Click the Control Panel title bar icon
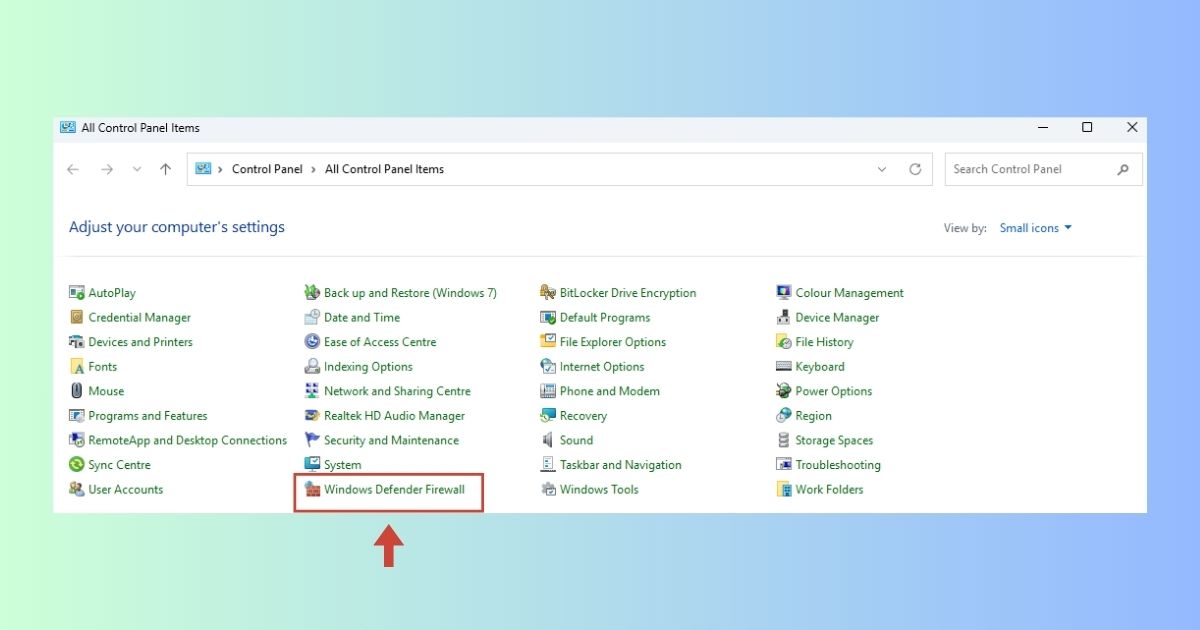1200x630 pixels. 68,127
